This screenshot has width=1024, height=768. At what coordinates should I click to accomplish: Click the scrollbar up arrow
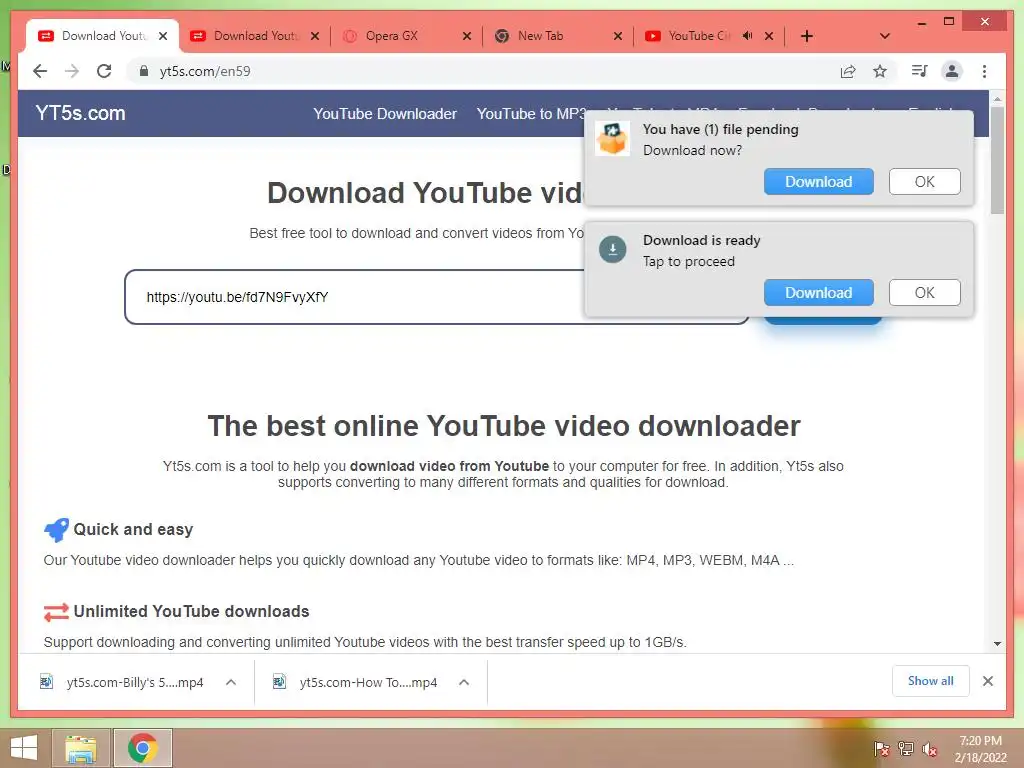997,99
